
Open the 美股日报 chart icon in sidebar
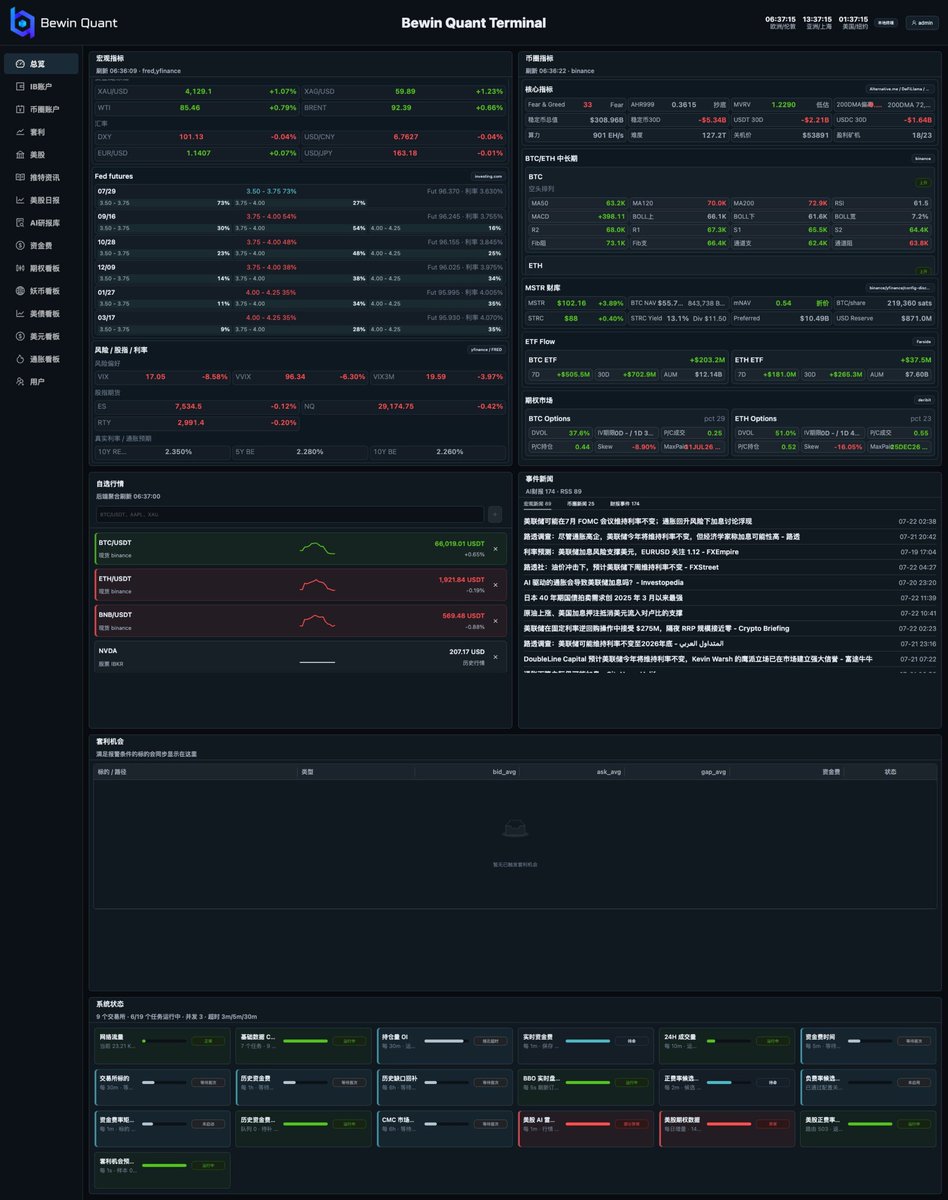click(20, 200)
